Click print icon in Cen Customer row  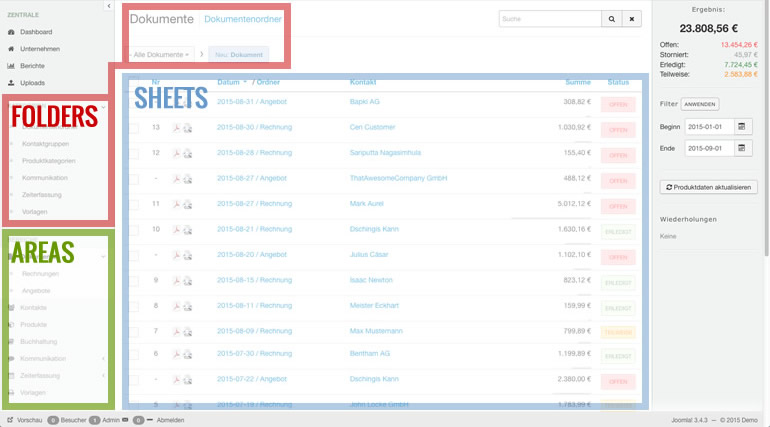click(x=188, y=128)
